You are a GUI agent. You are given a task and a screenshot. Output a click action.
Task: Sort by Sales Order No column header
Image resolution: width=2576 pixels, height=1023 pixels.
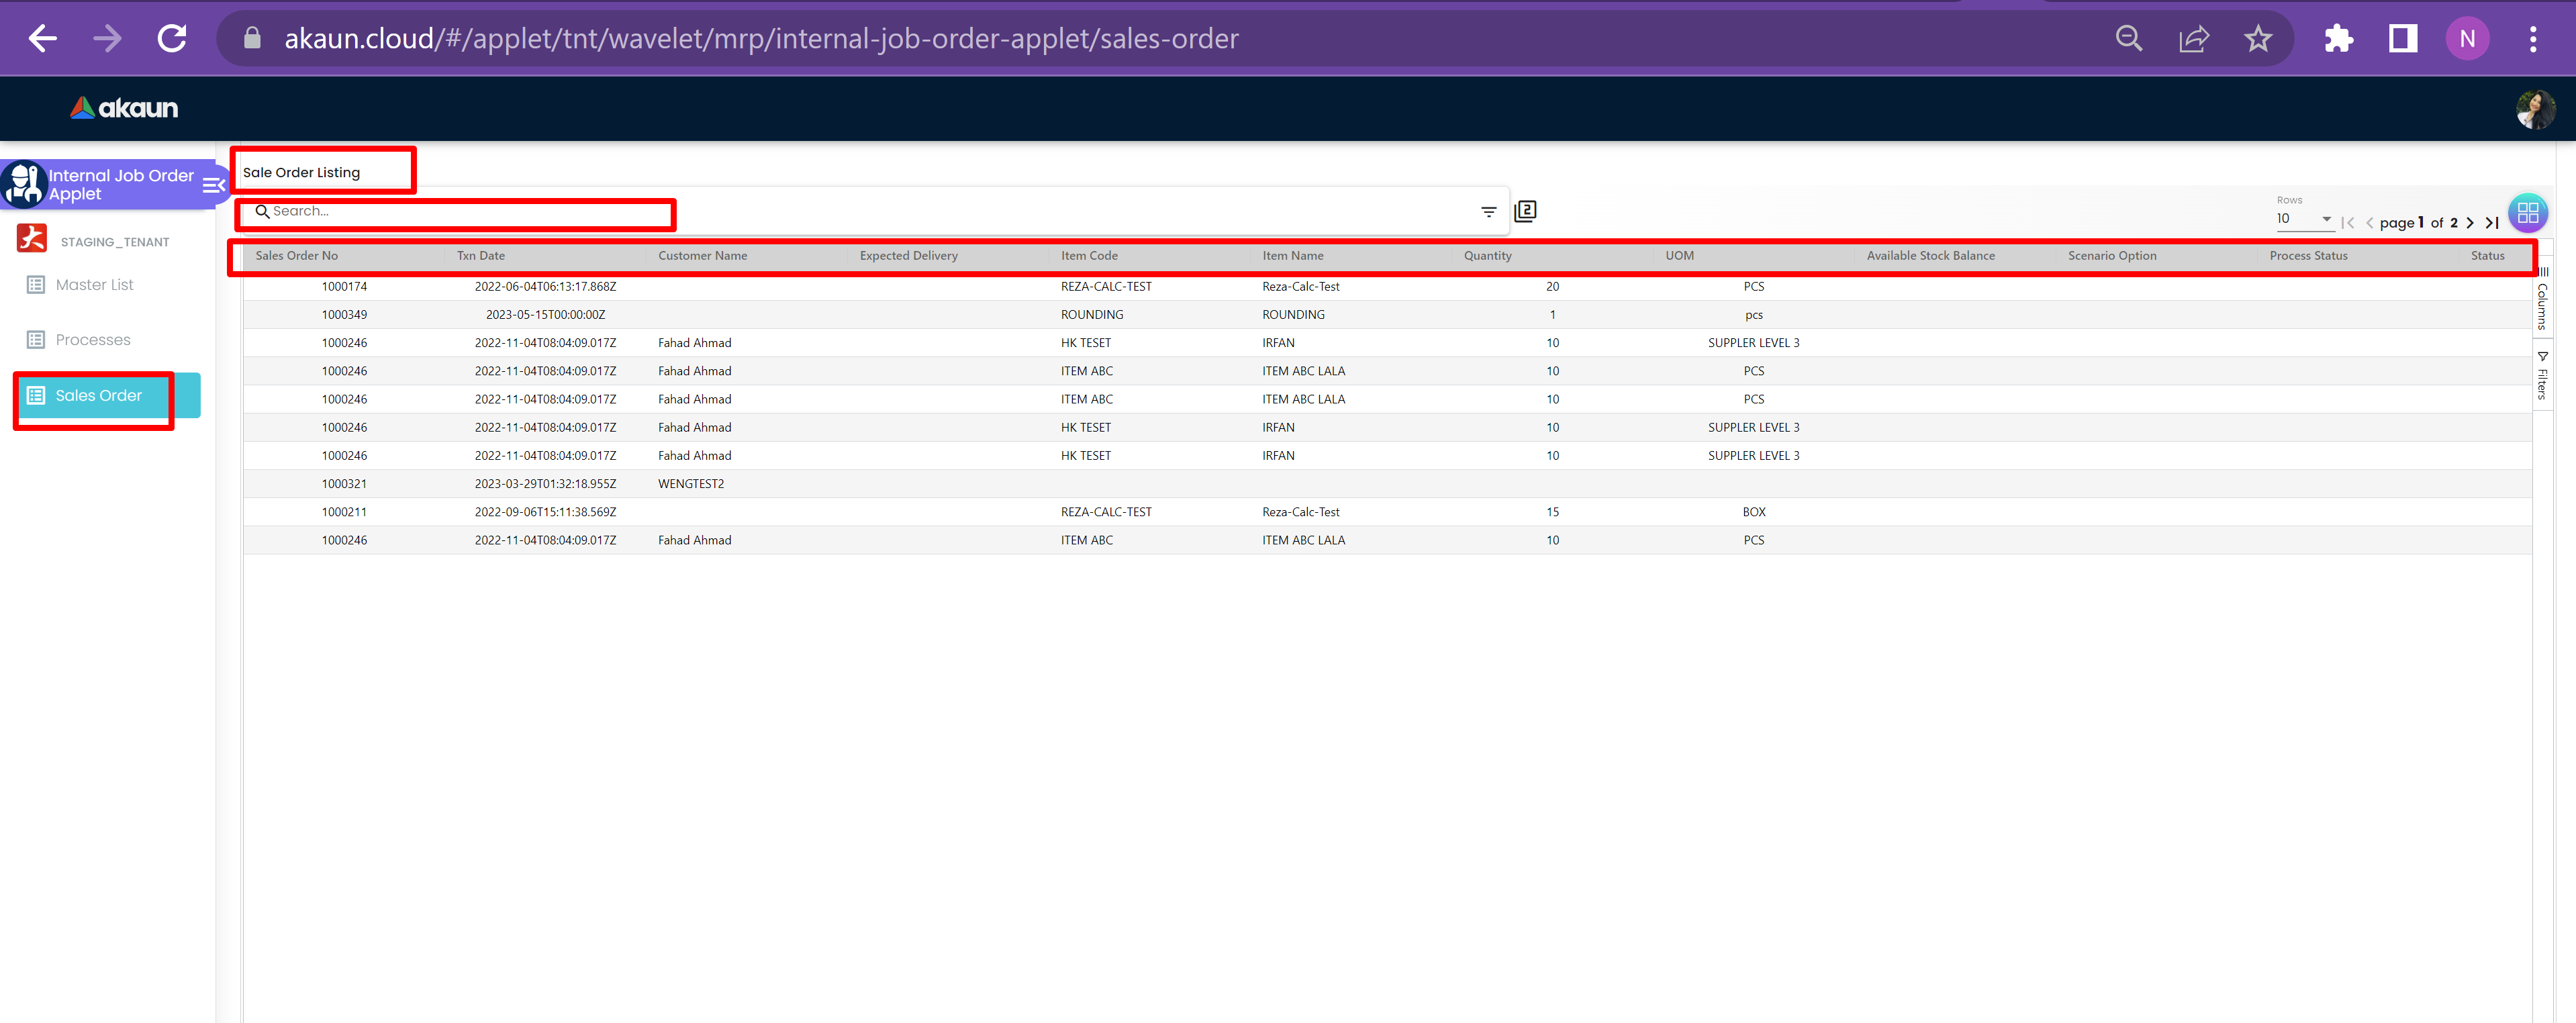pos(297,256)
